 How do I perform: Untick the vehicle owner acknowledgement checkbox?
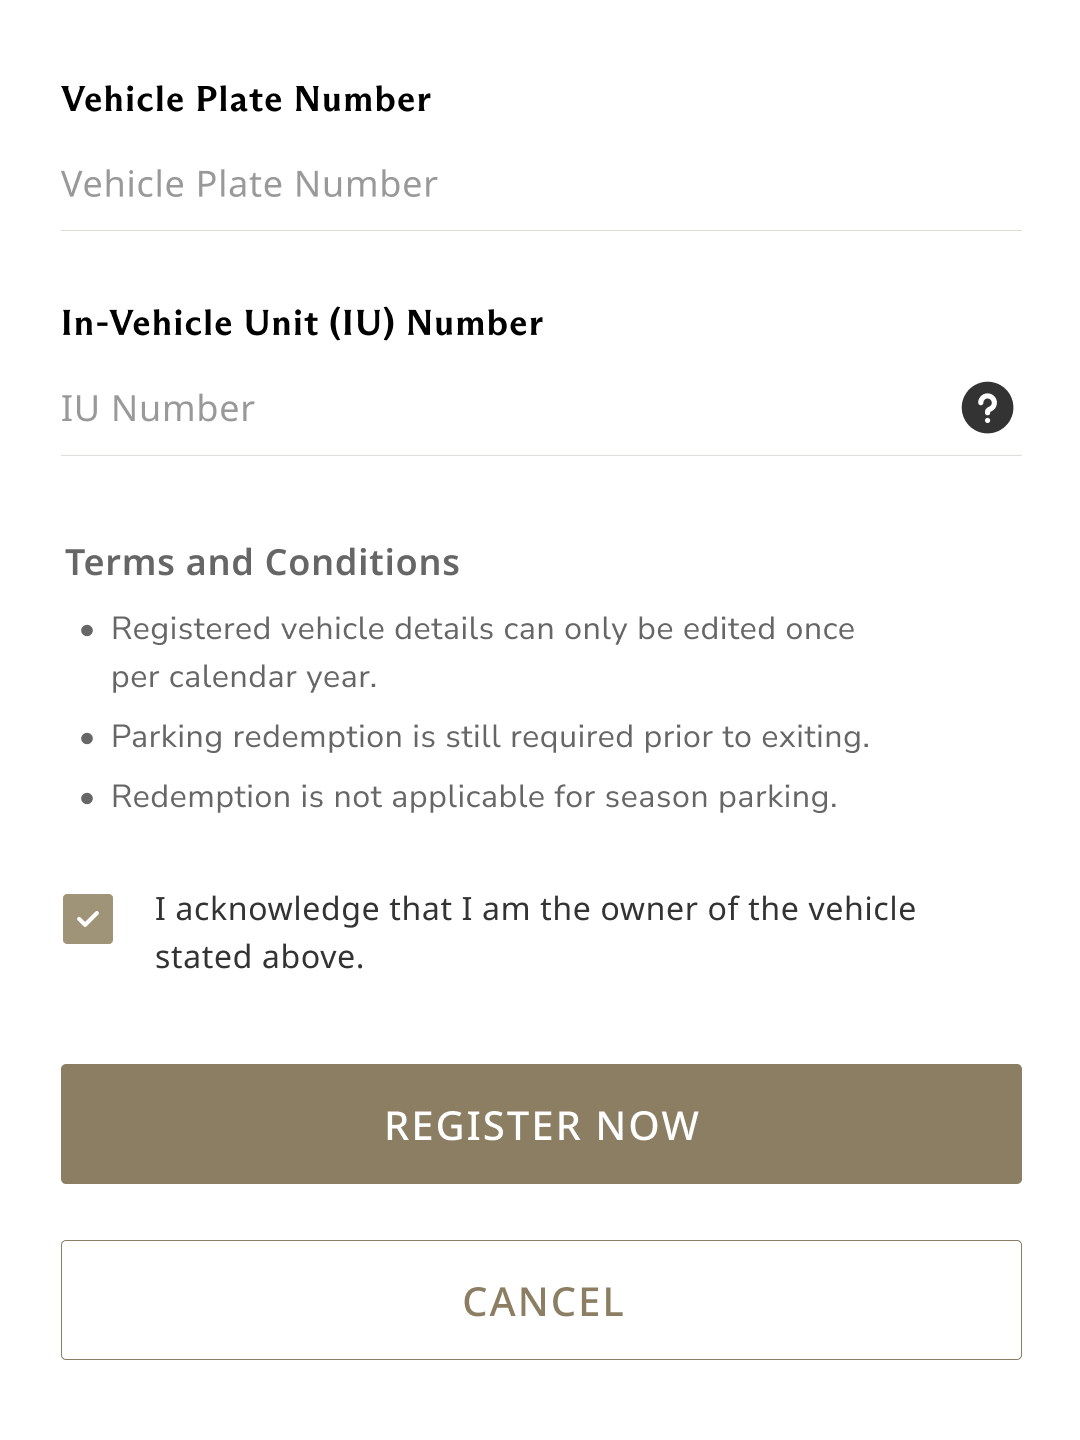click(88, 919)
